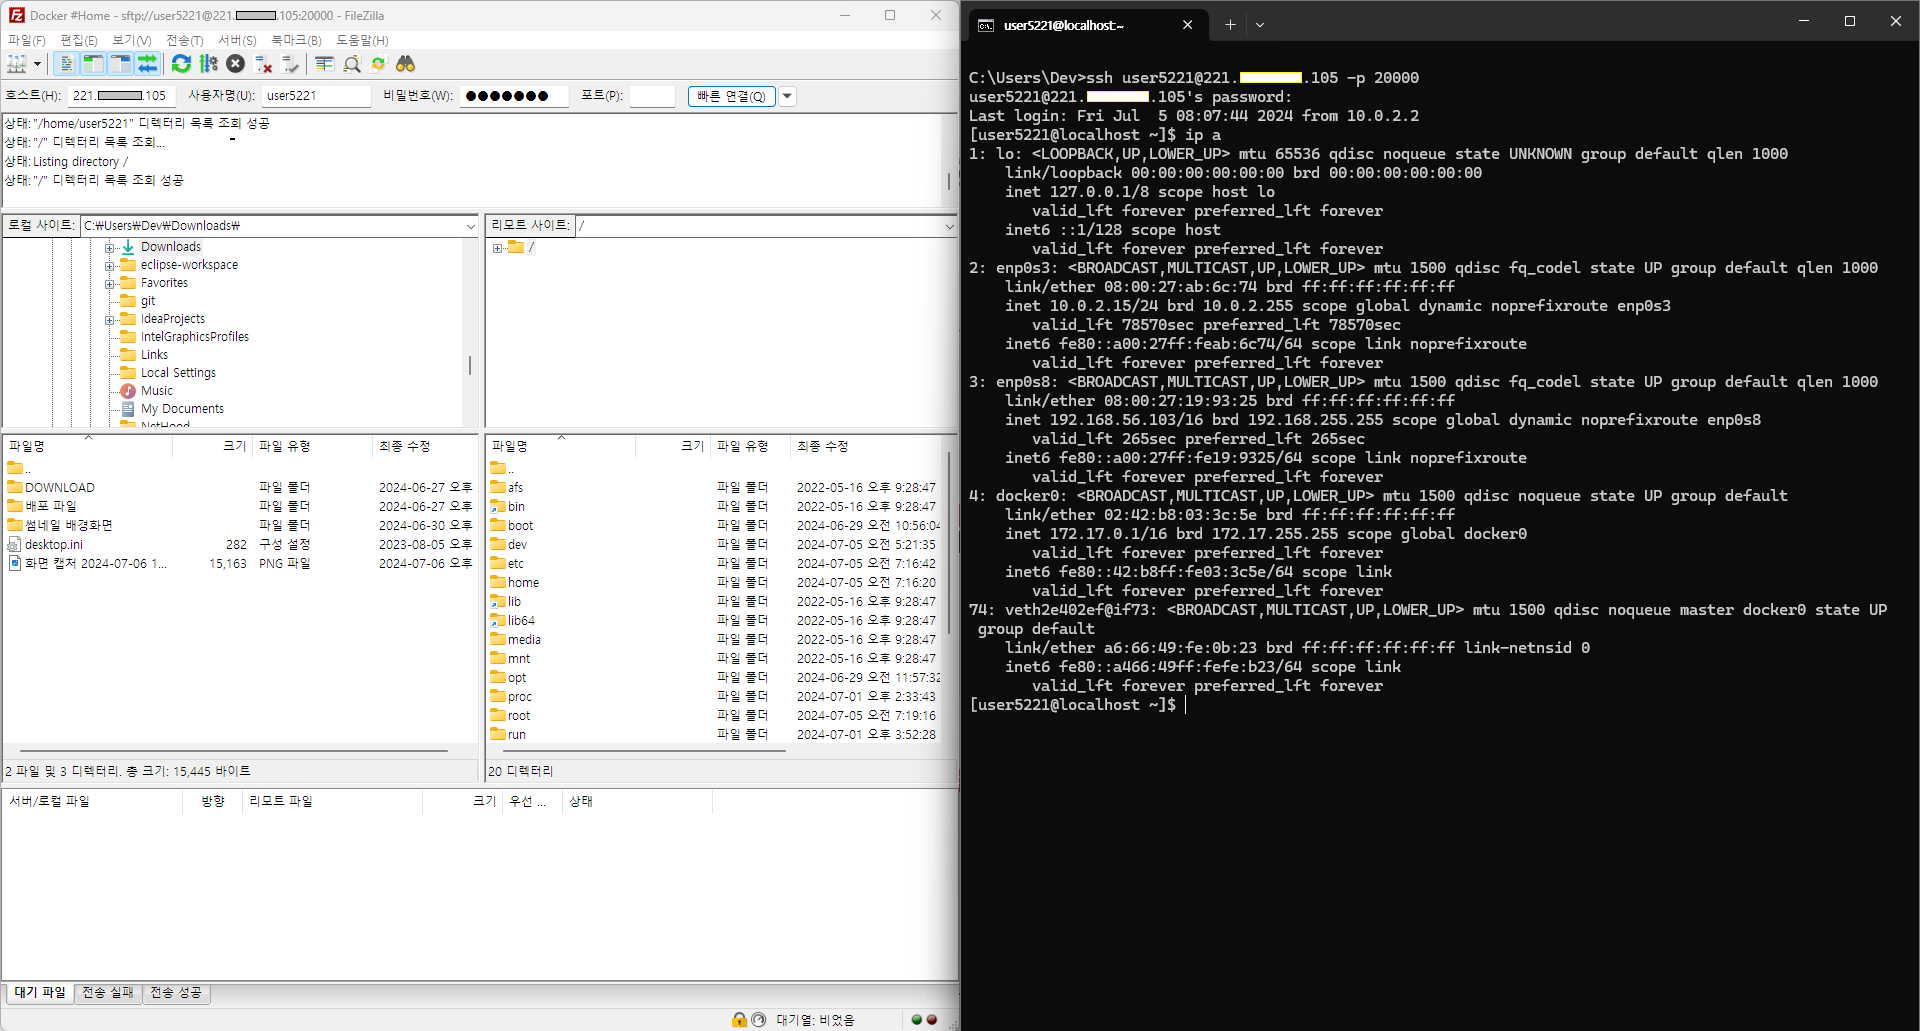1920x1031 pixels.
Task: Open the directory listing filters dialog
Action: (x=324, y=64)
